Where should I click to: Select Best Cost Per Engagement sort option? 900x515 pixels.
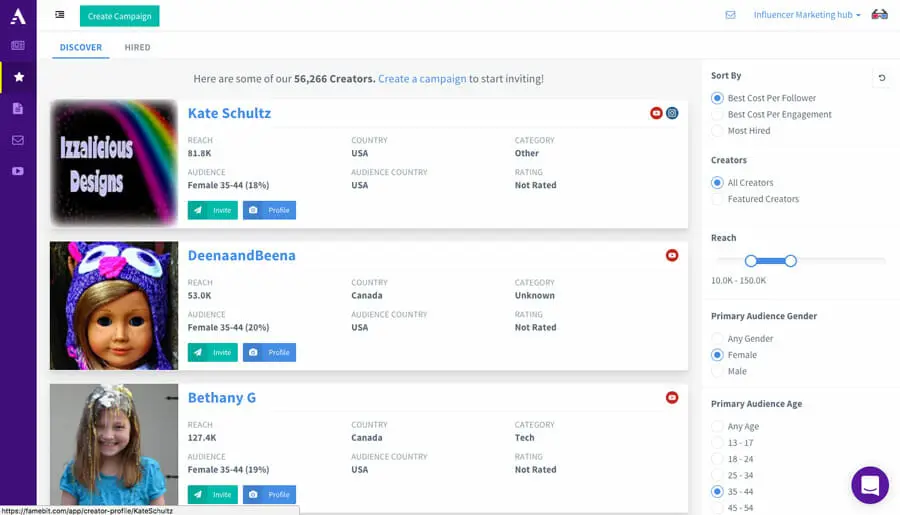(717, 115)
